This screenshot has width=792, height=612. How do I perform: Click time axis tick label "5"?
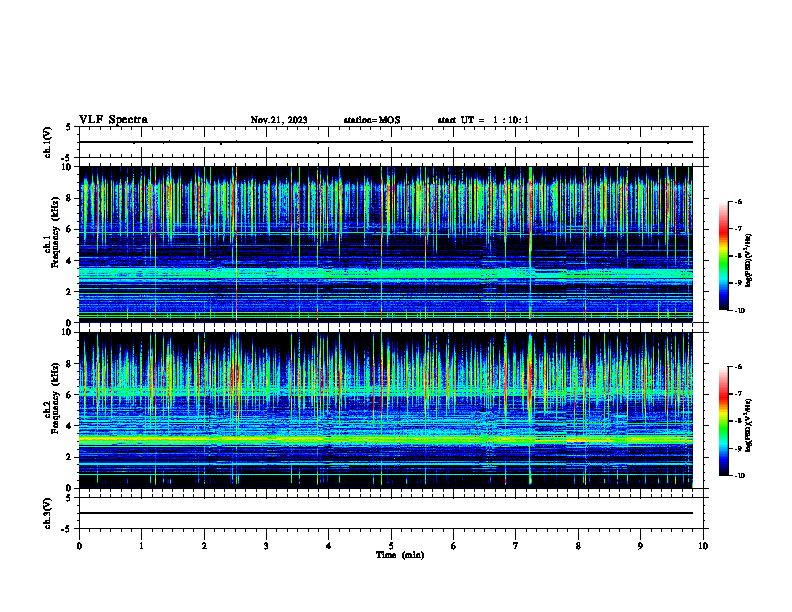click(x=391, y=546)
